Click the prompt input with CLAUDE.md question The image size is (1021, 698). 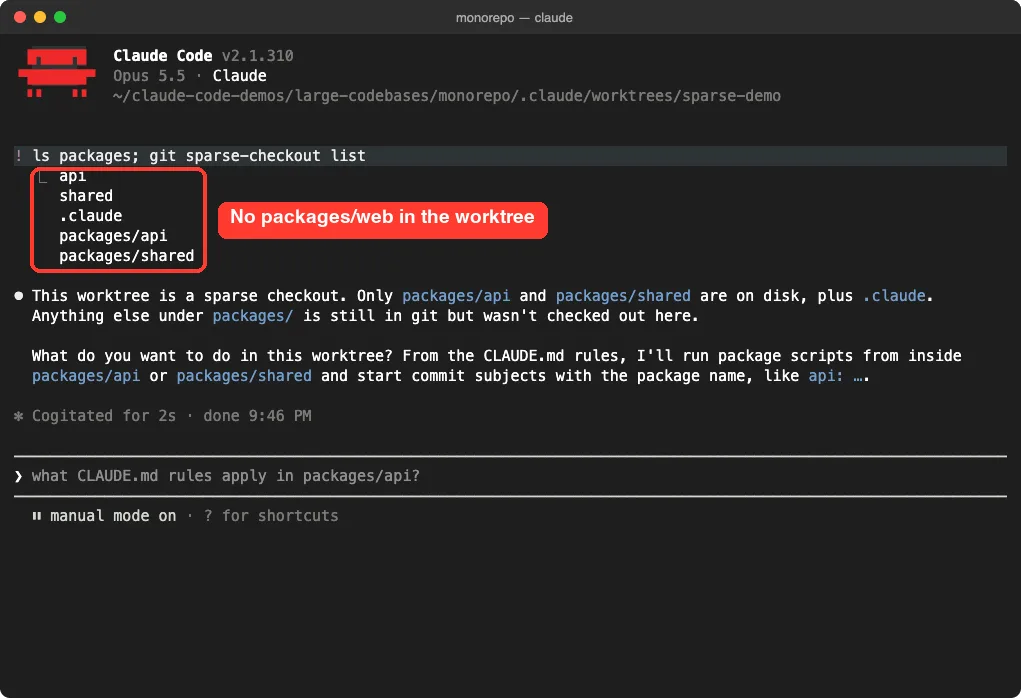point(510,476)
